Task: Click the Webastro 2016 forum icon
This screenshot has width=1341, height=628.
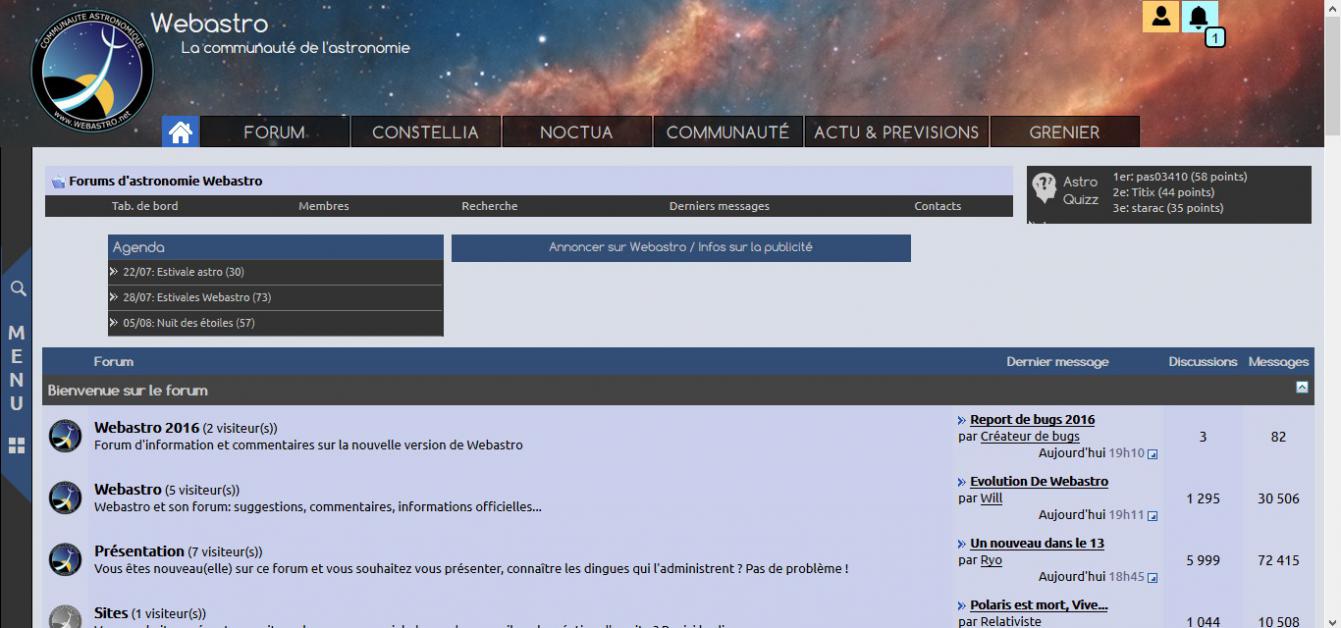Action: [65, 436]
